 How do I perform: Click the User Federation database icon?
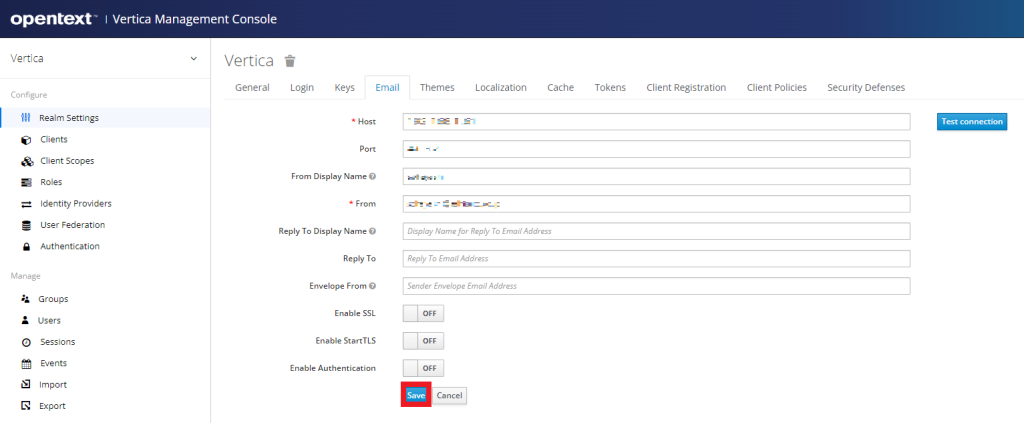[x=27, y=225]
